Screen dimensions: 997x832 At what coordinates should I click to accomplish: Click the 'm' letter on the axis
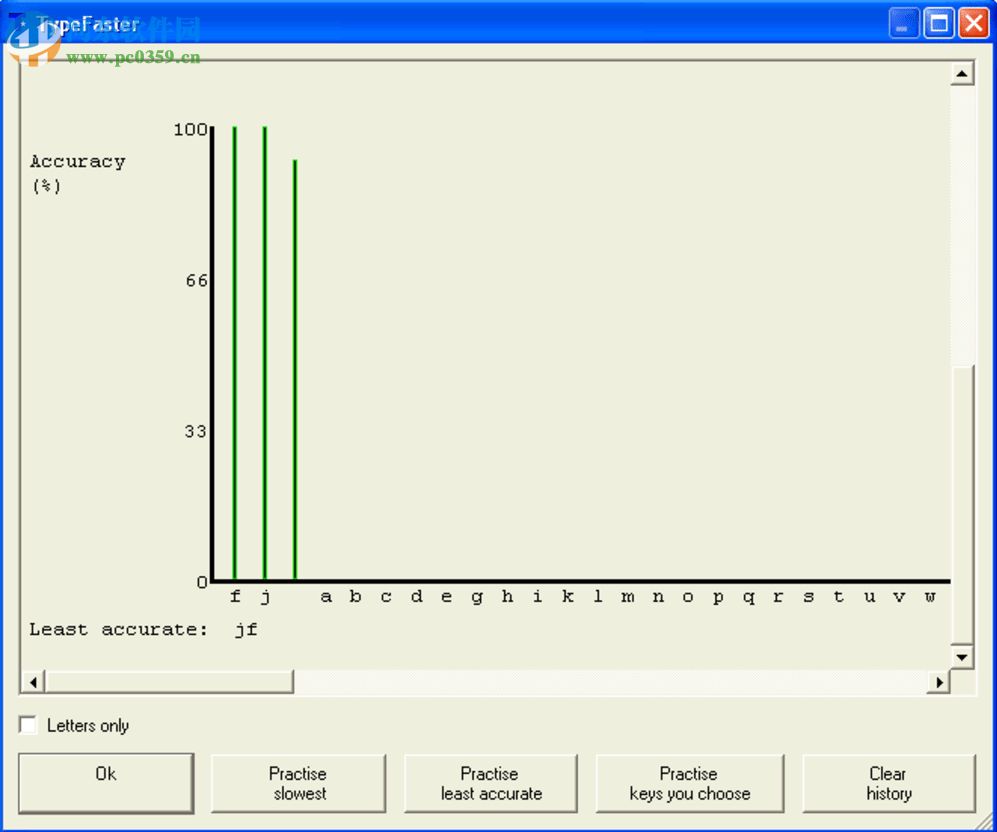[628, 597]
